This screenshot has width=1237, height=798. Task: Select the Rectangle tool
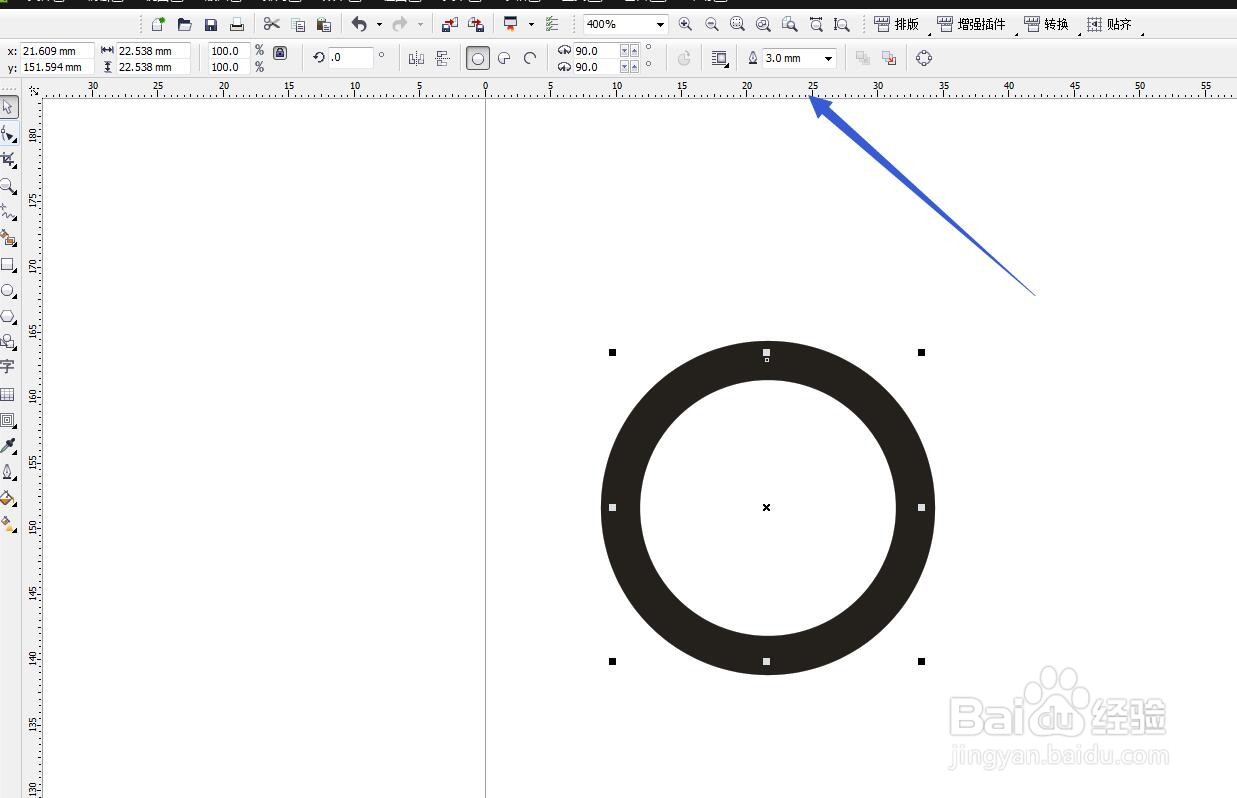pyautogui.click(x=8, y=265)
